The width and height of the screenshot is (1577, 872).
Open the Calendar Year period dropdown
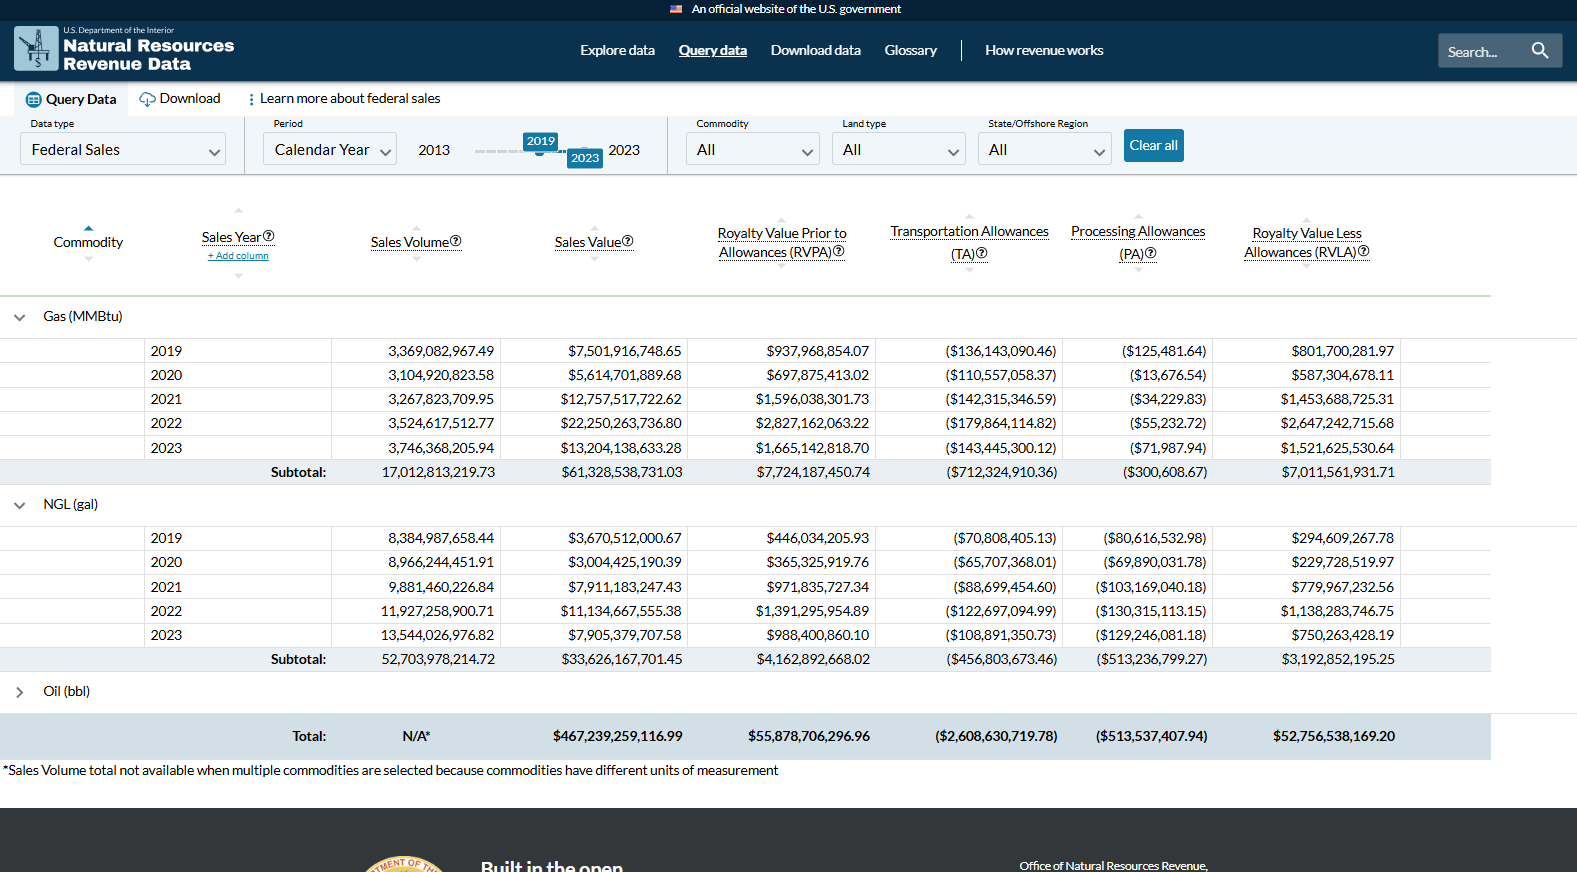click(331, 150)
